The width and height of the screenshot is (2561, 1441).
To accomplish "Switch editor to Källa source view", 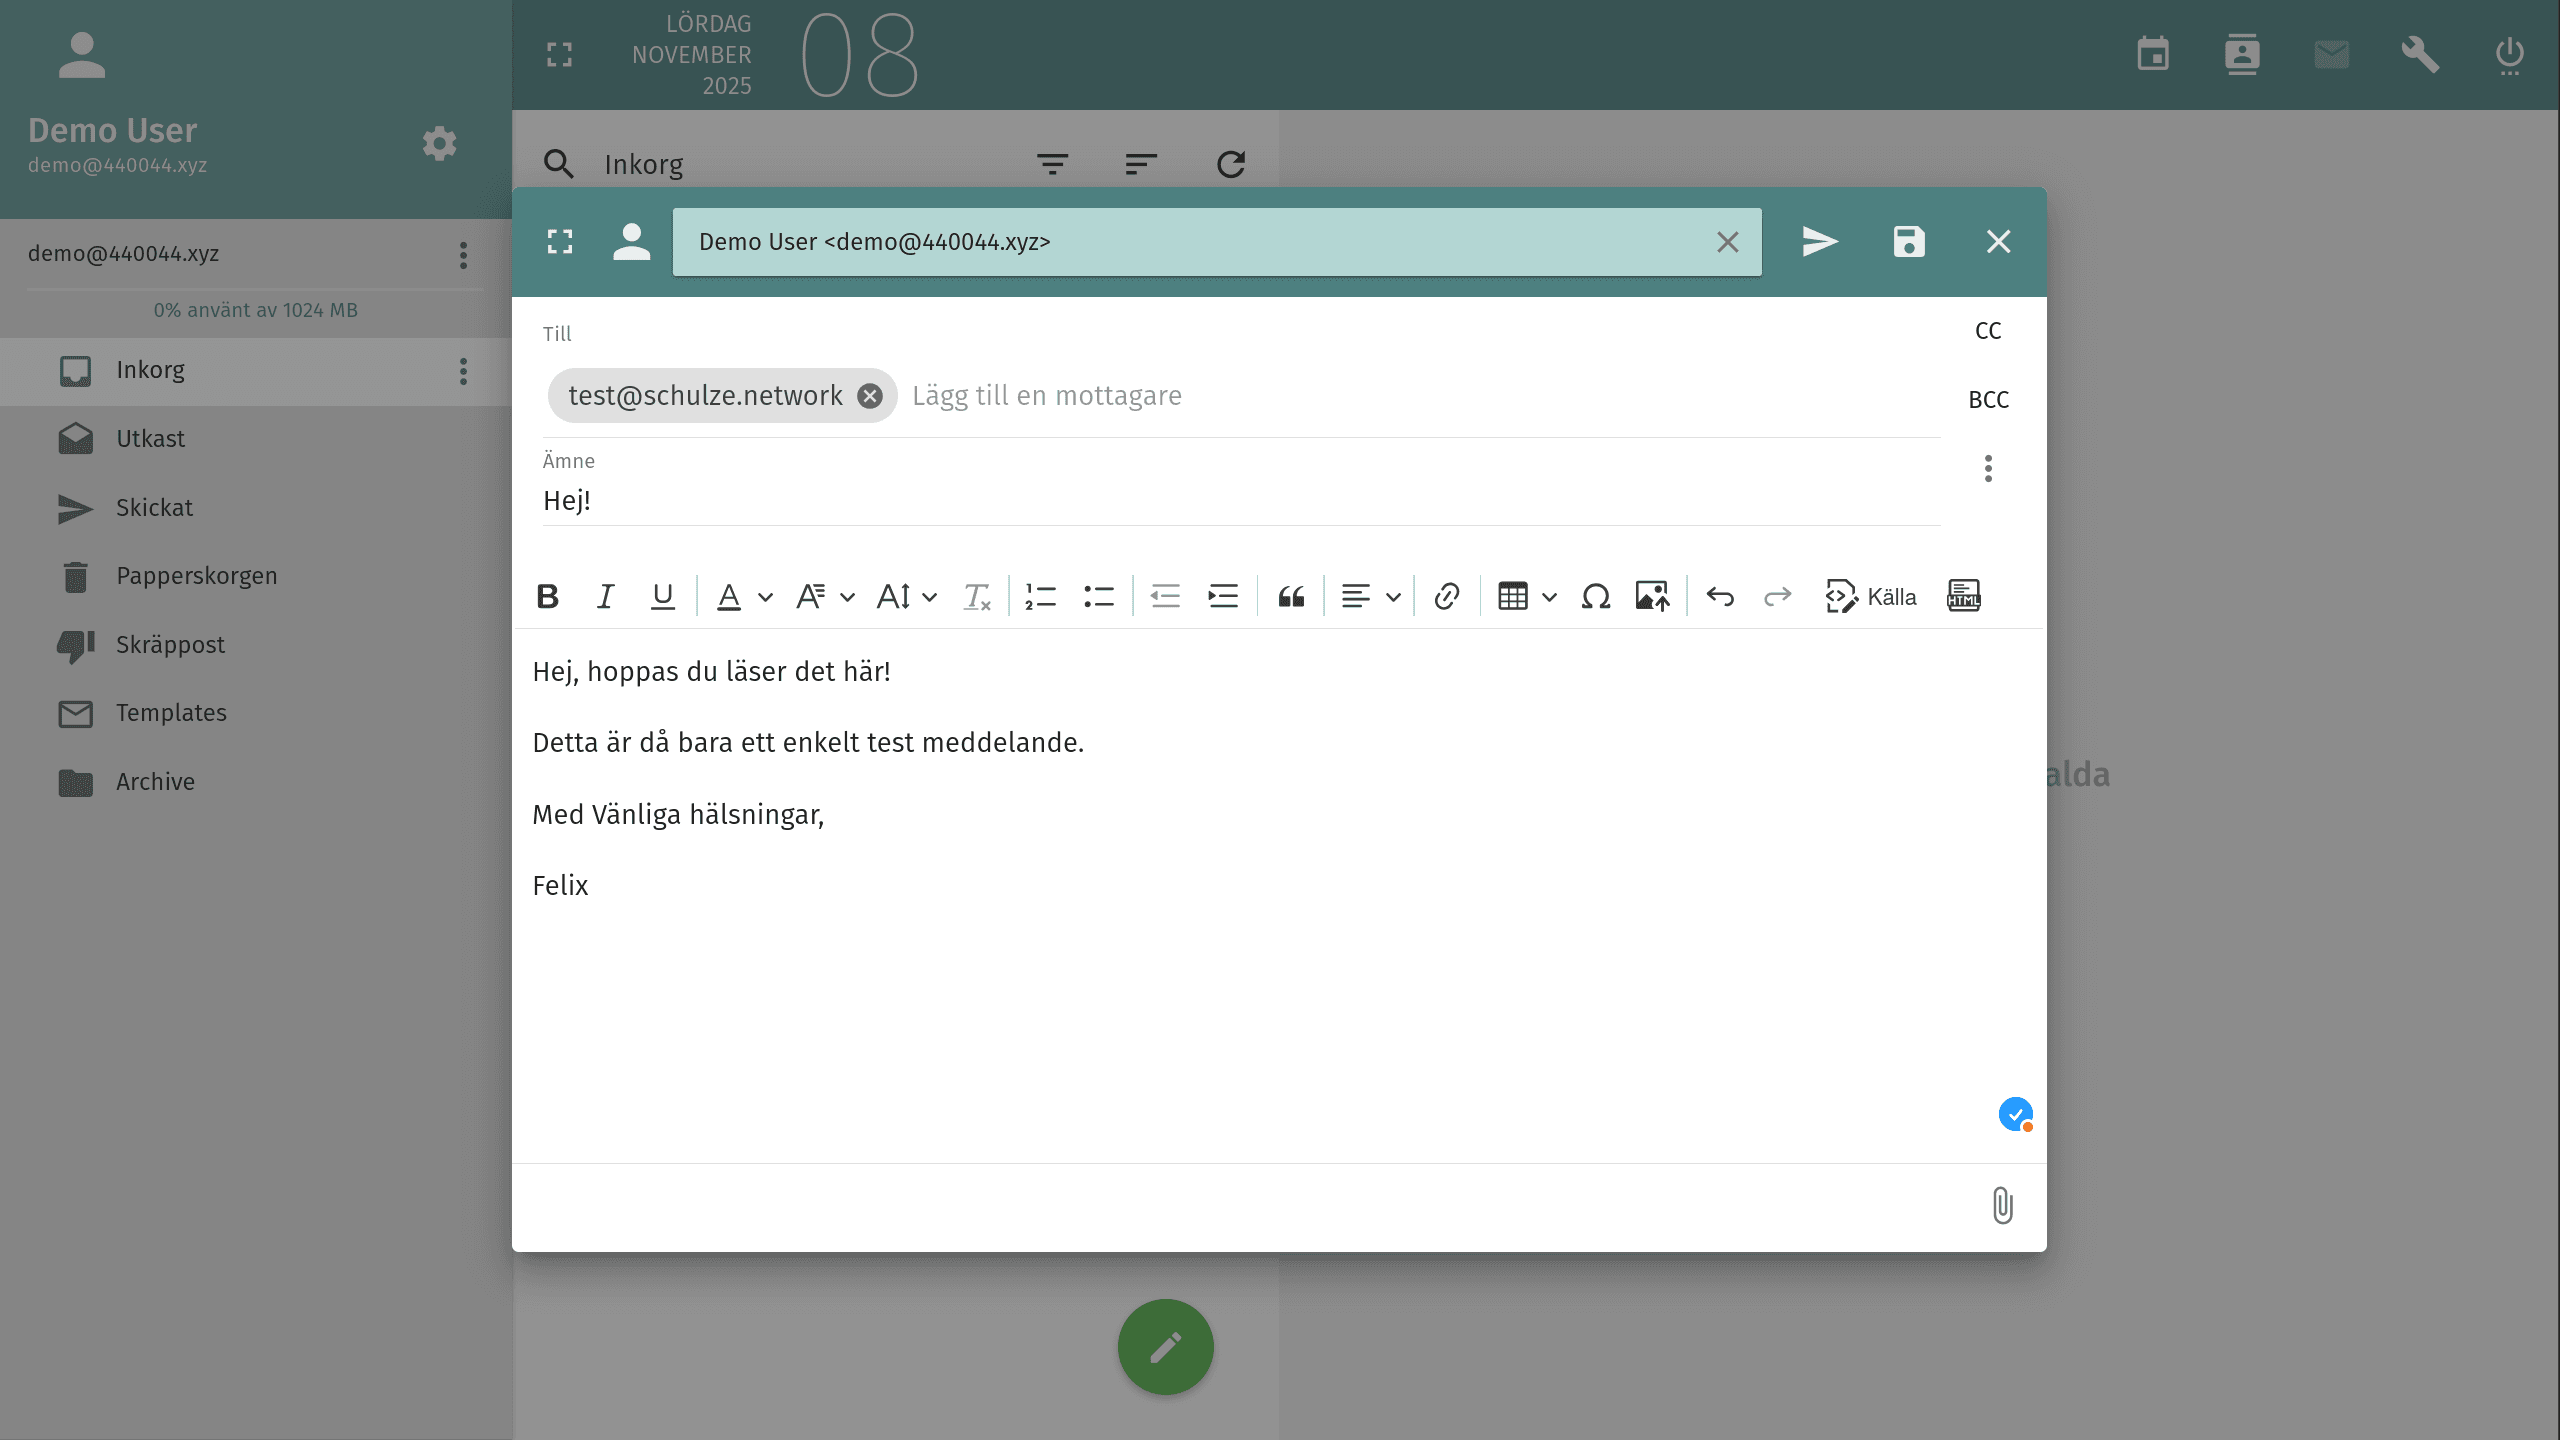I will click(x=1871, y=597).
